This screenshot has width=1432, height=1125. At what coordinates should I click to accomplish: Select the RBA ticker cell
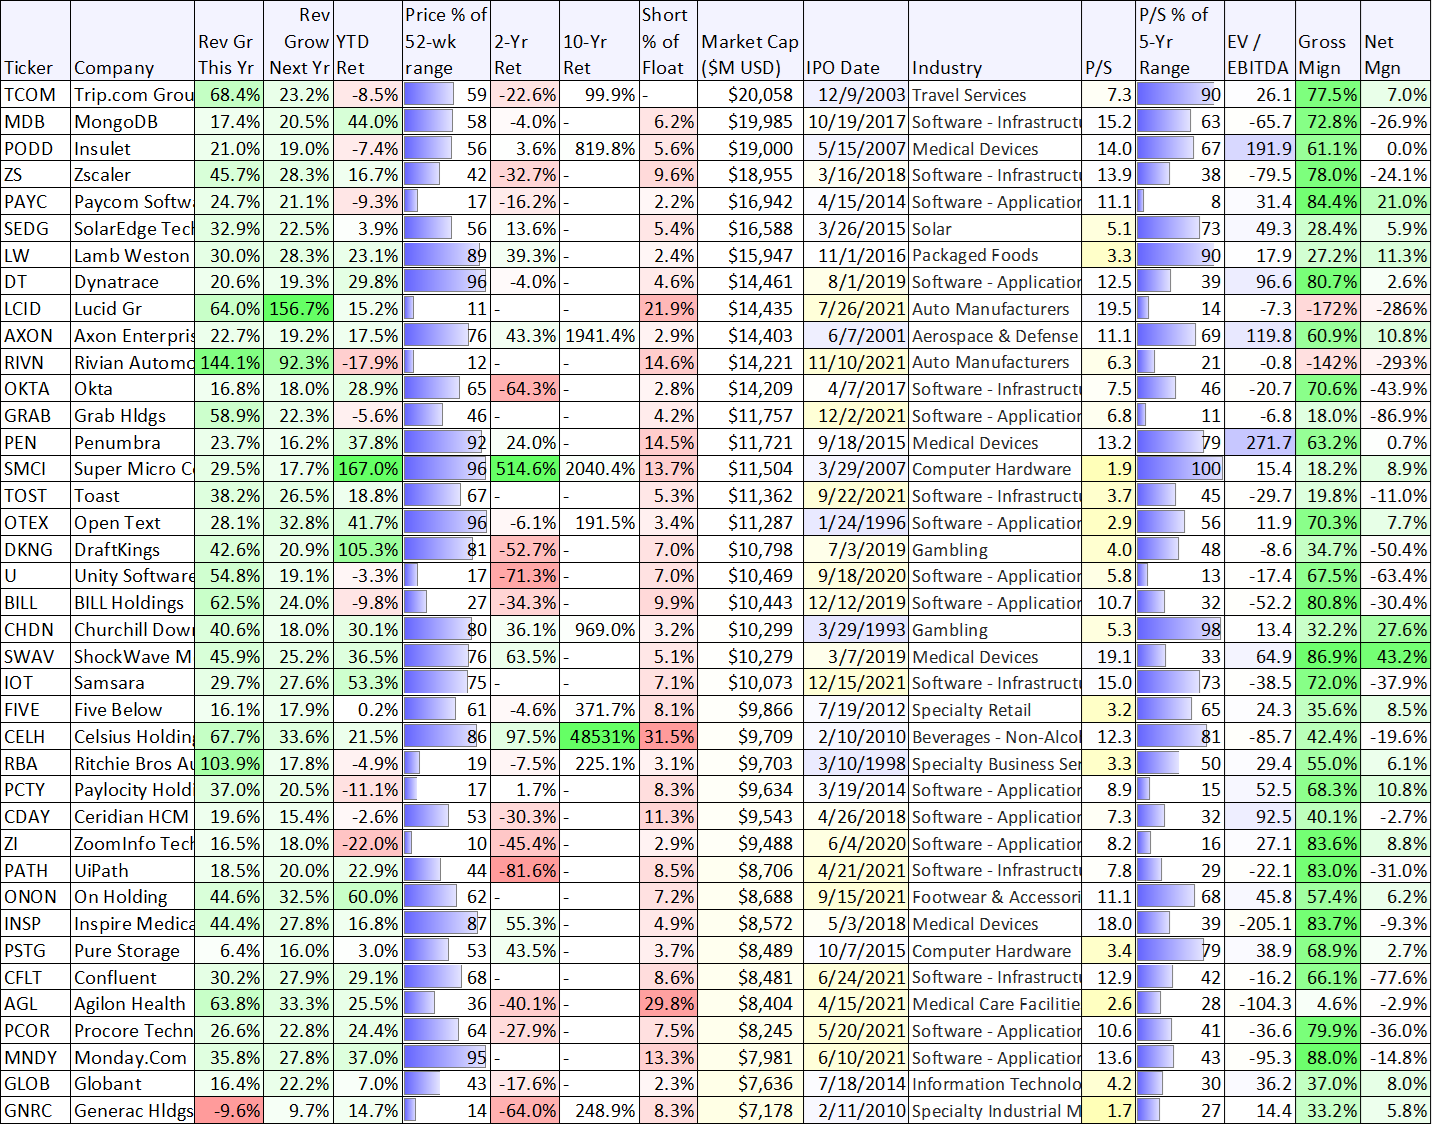(36, 763)
